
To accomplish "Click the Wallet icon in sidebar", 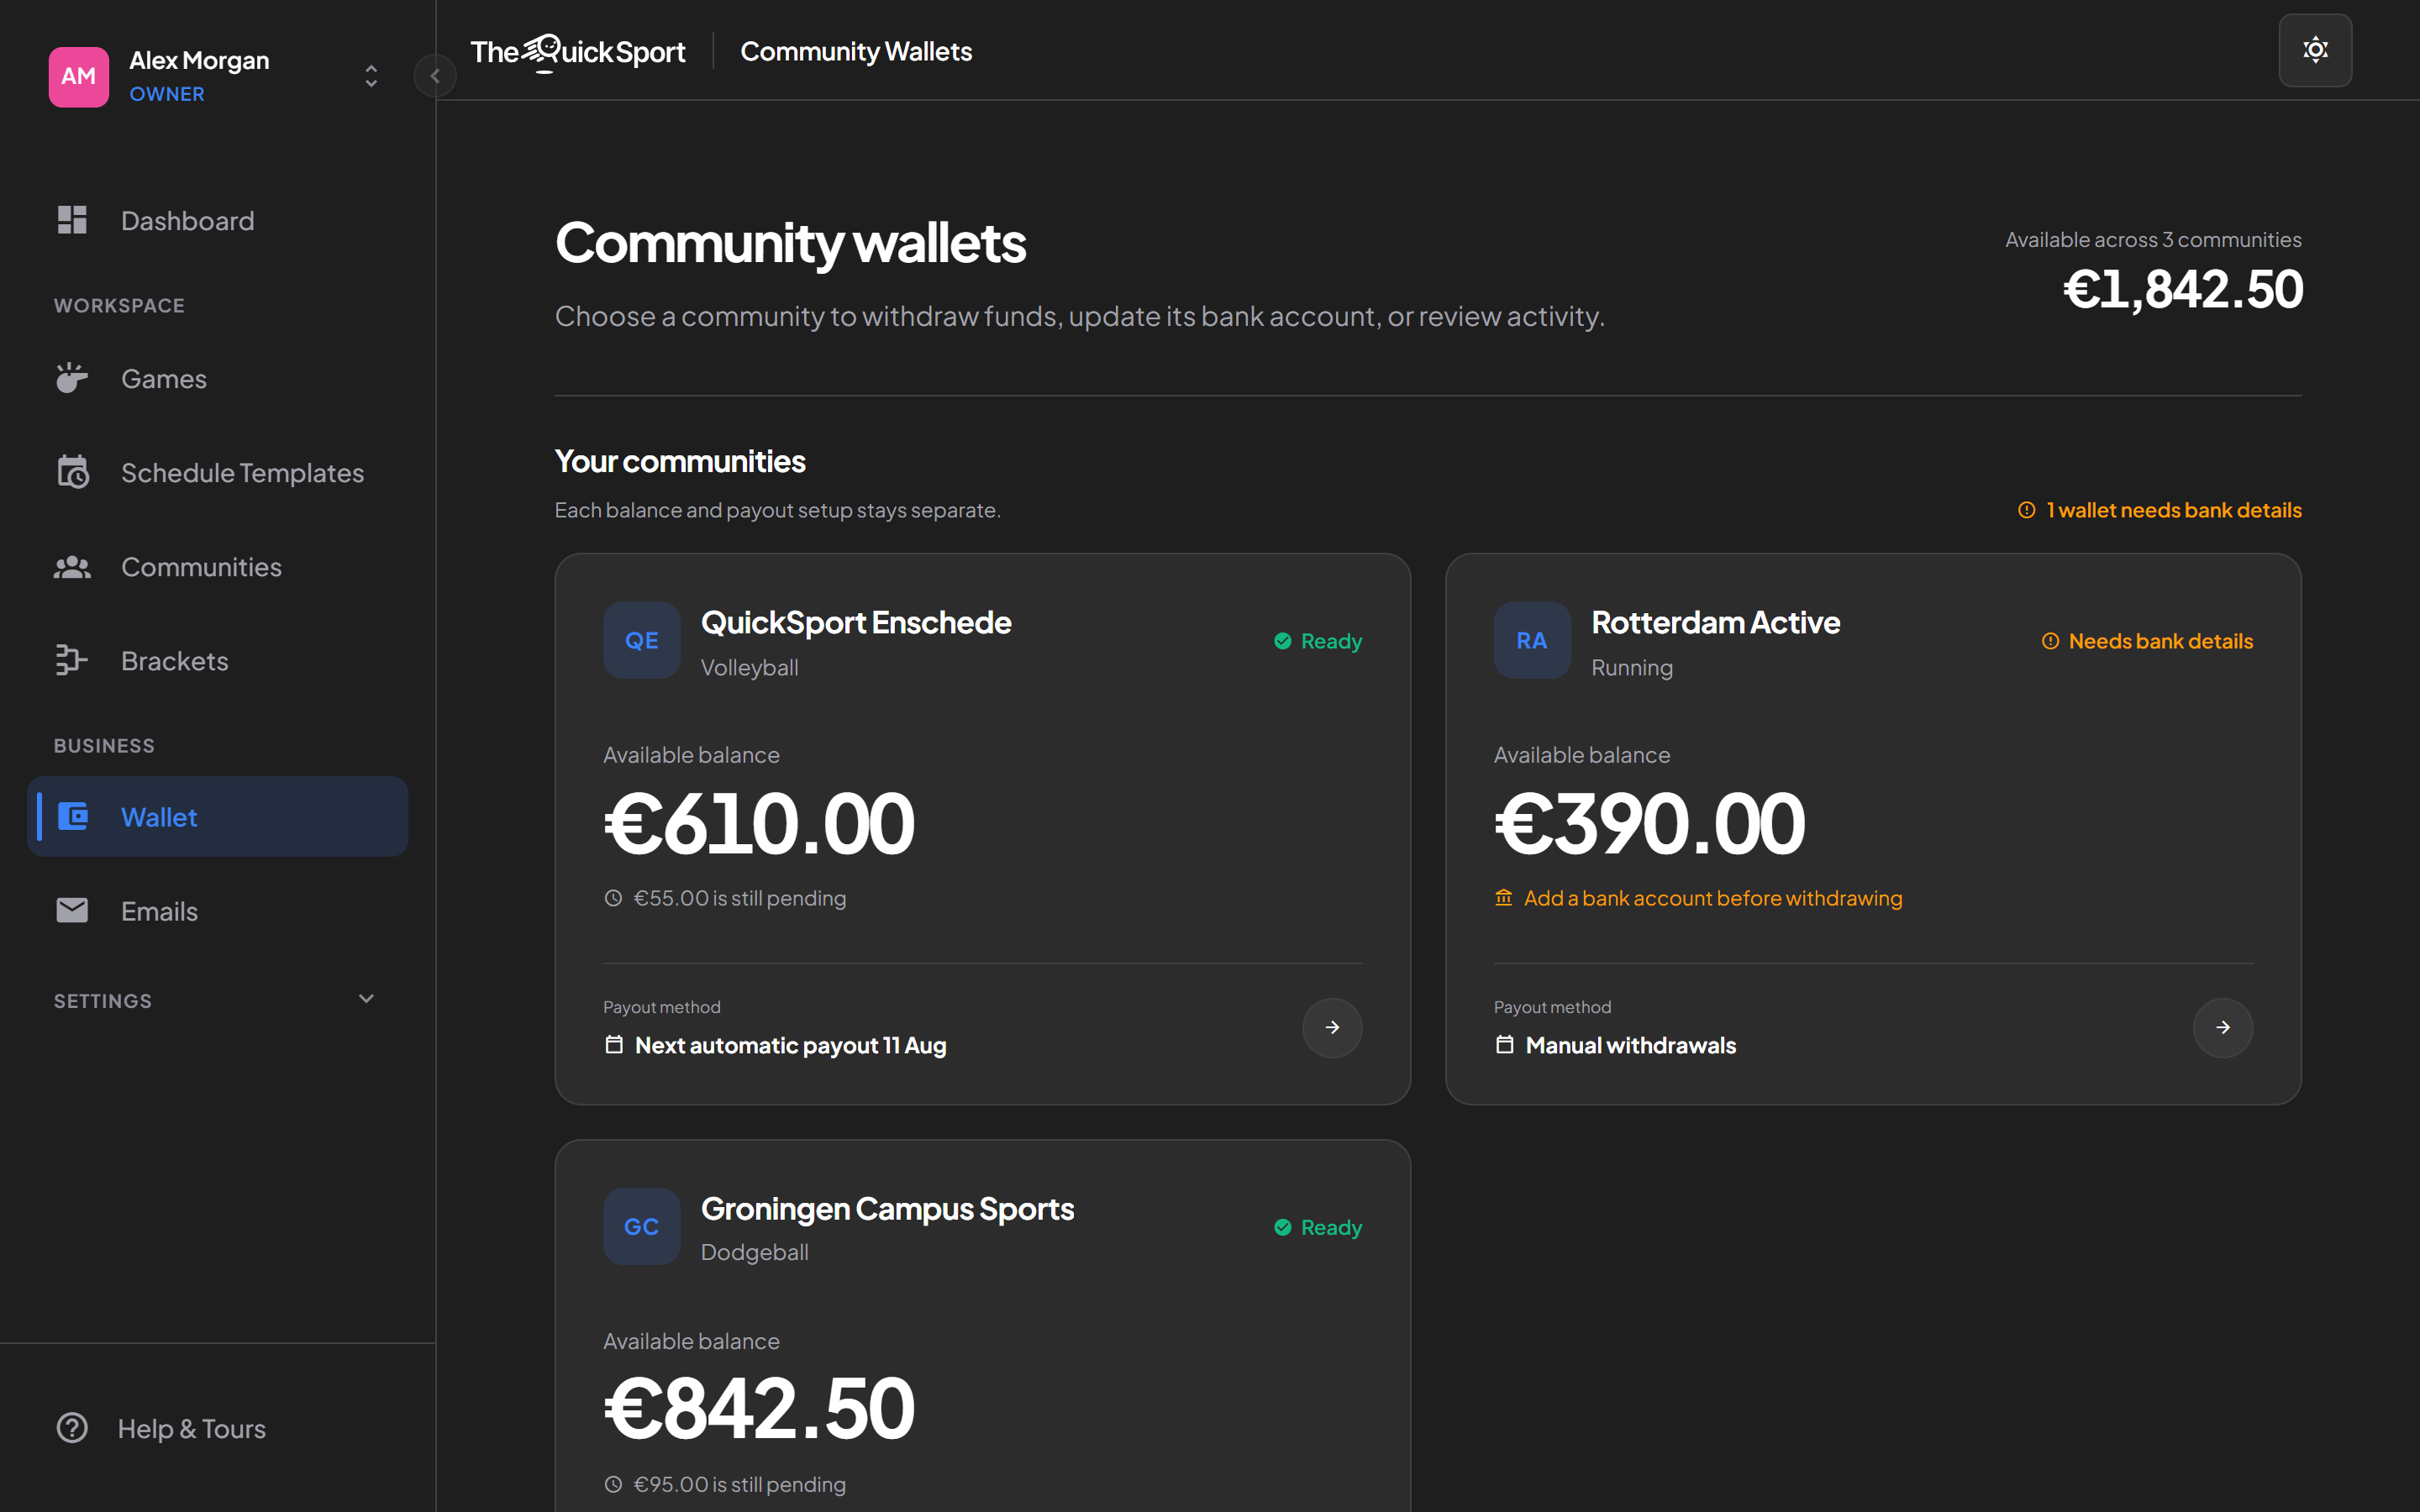I will (72, 816).
